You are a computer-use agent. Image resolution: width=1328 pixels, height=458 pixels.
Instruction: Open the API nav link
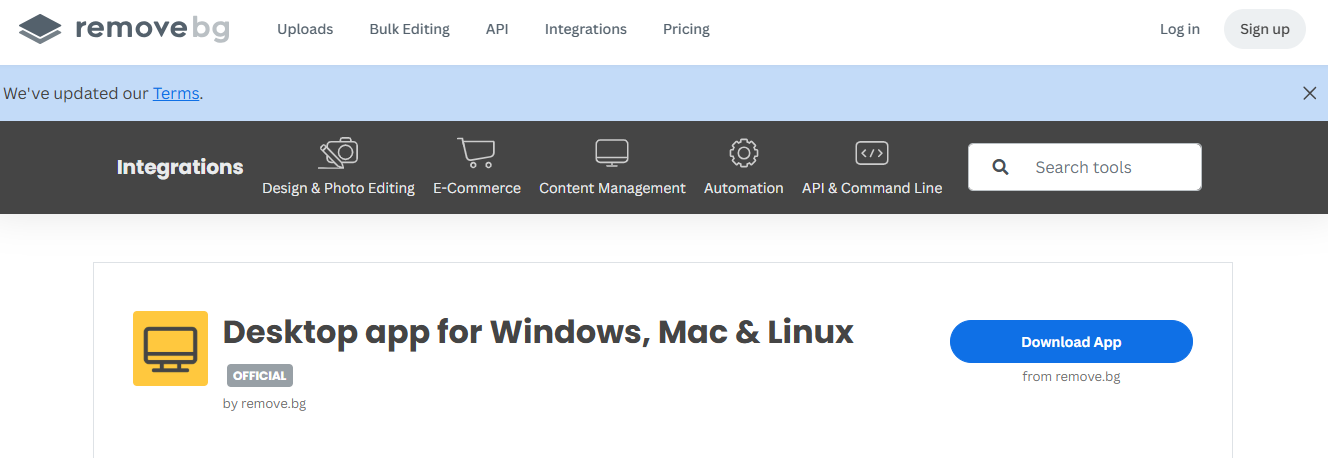pos(497,29)
